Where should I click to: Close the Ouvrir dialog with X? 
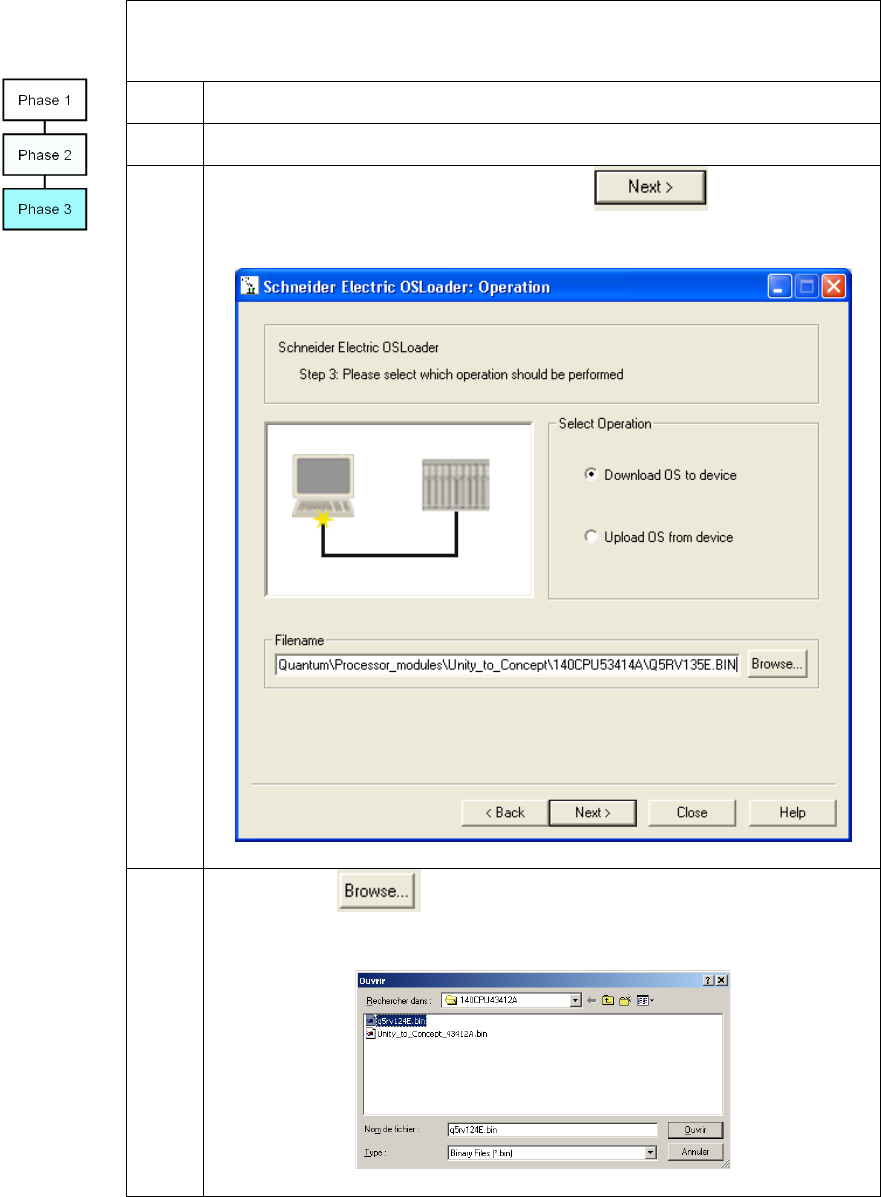(x=721, y=980)
